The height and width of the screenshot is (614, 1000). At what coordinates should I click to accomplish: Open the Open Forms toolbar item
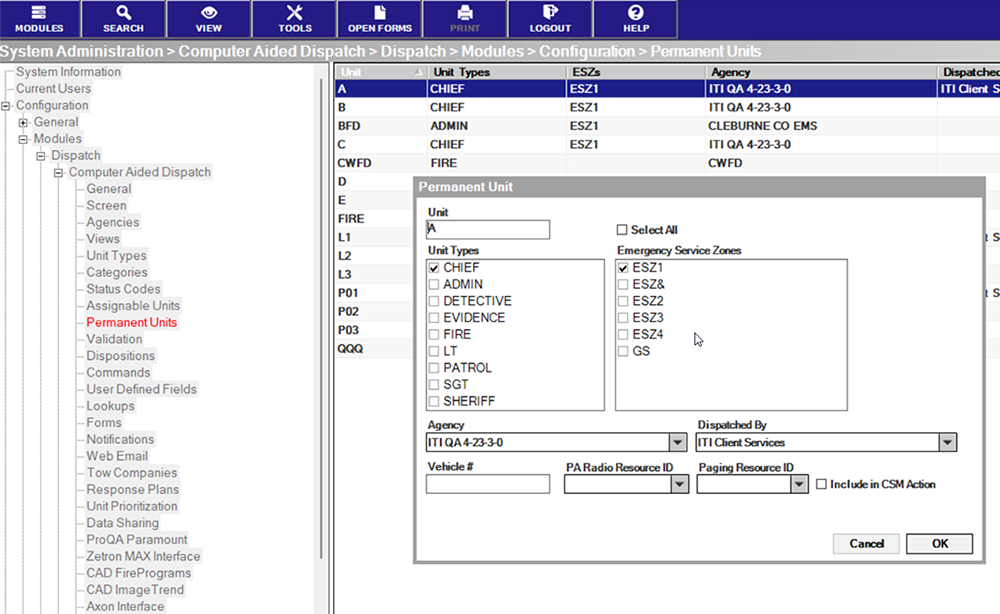click(379, 18)
